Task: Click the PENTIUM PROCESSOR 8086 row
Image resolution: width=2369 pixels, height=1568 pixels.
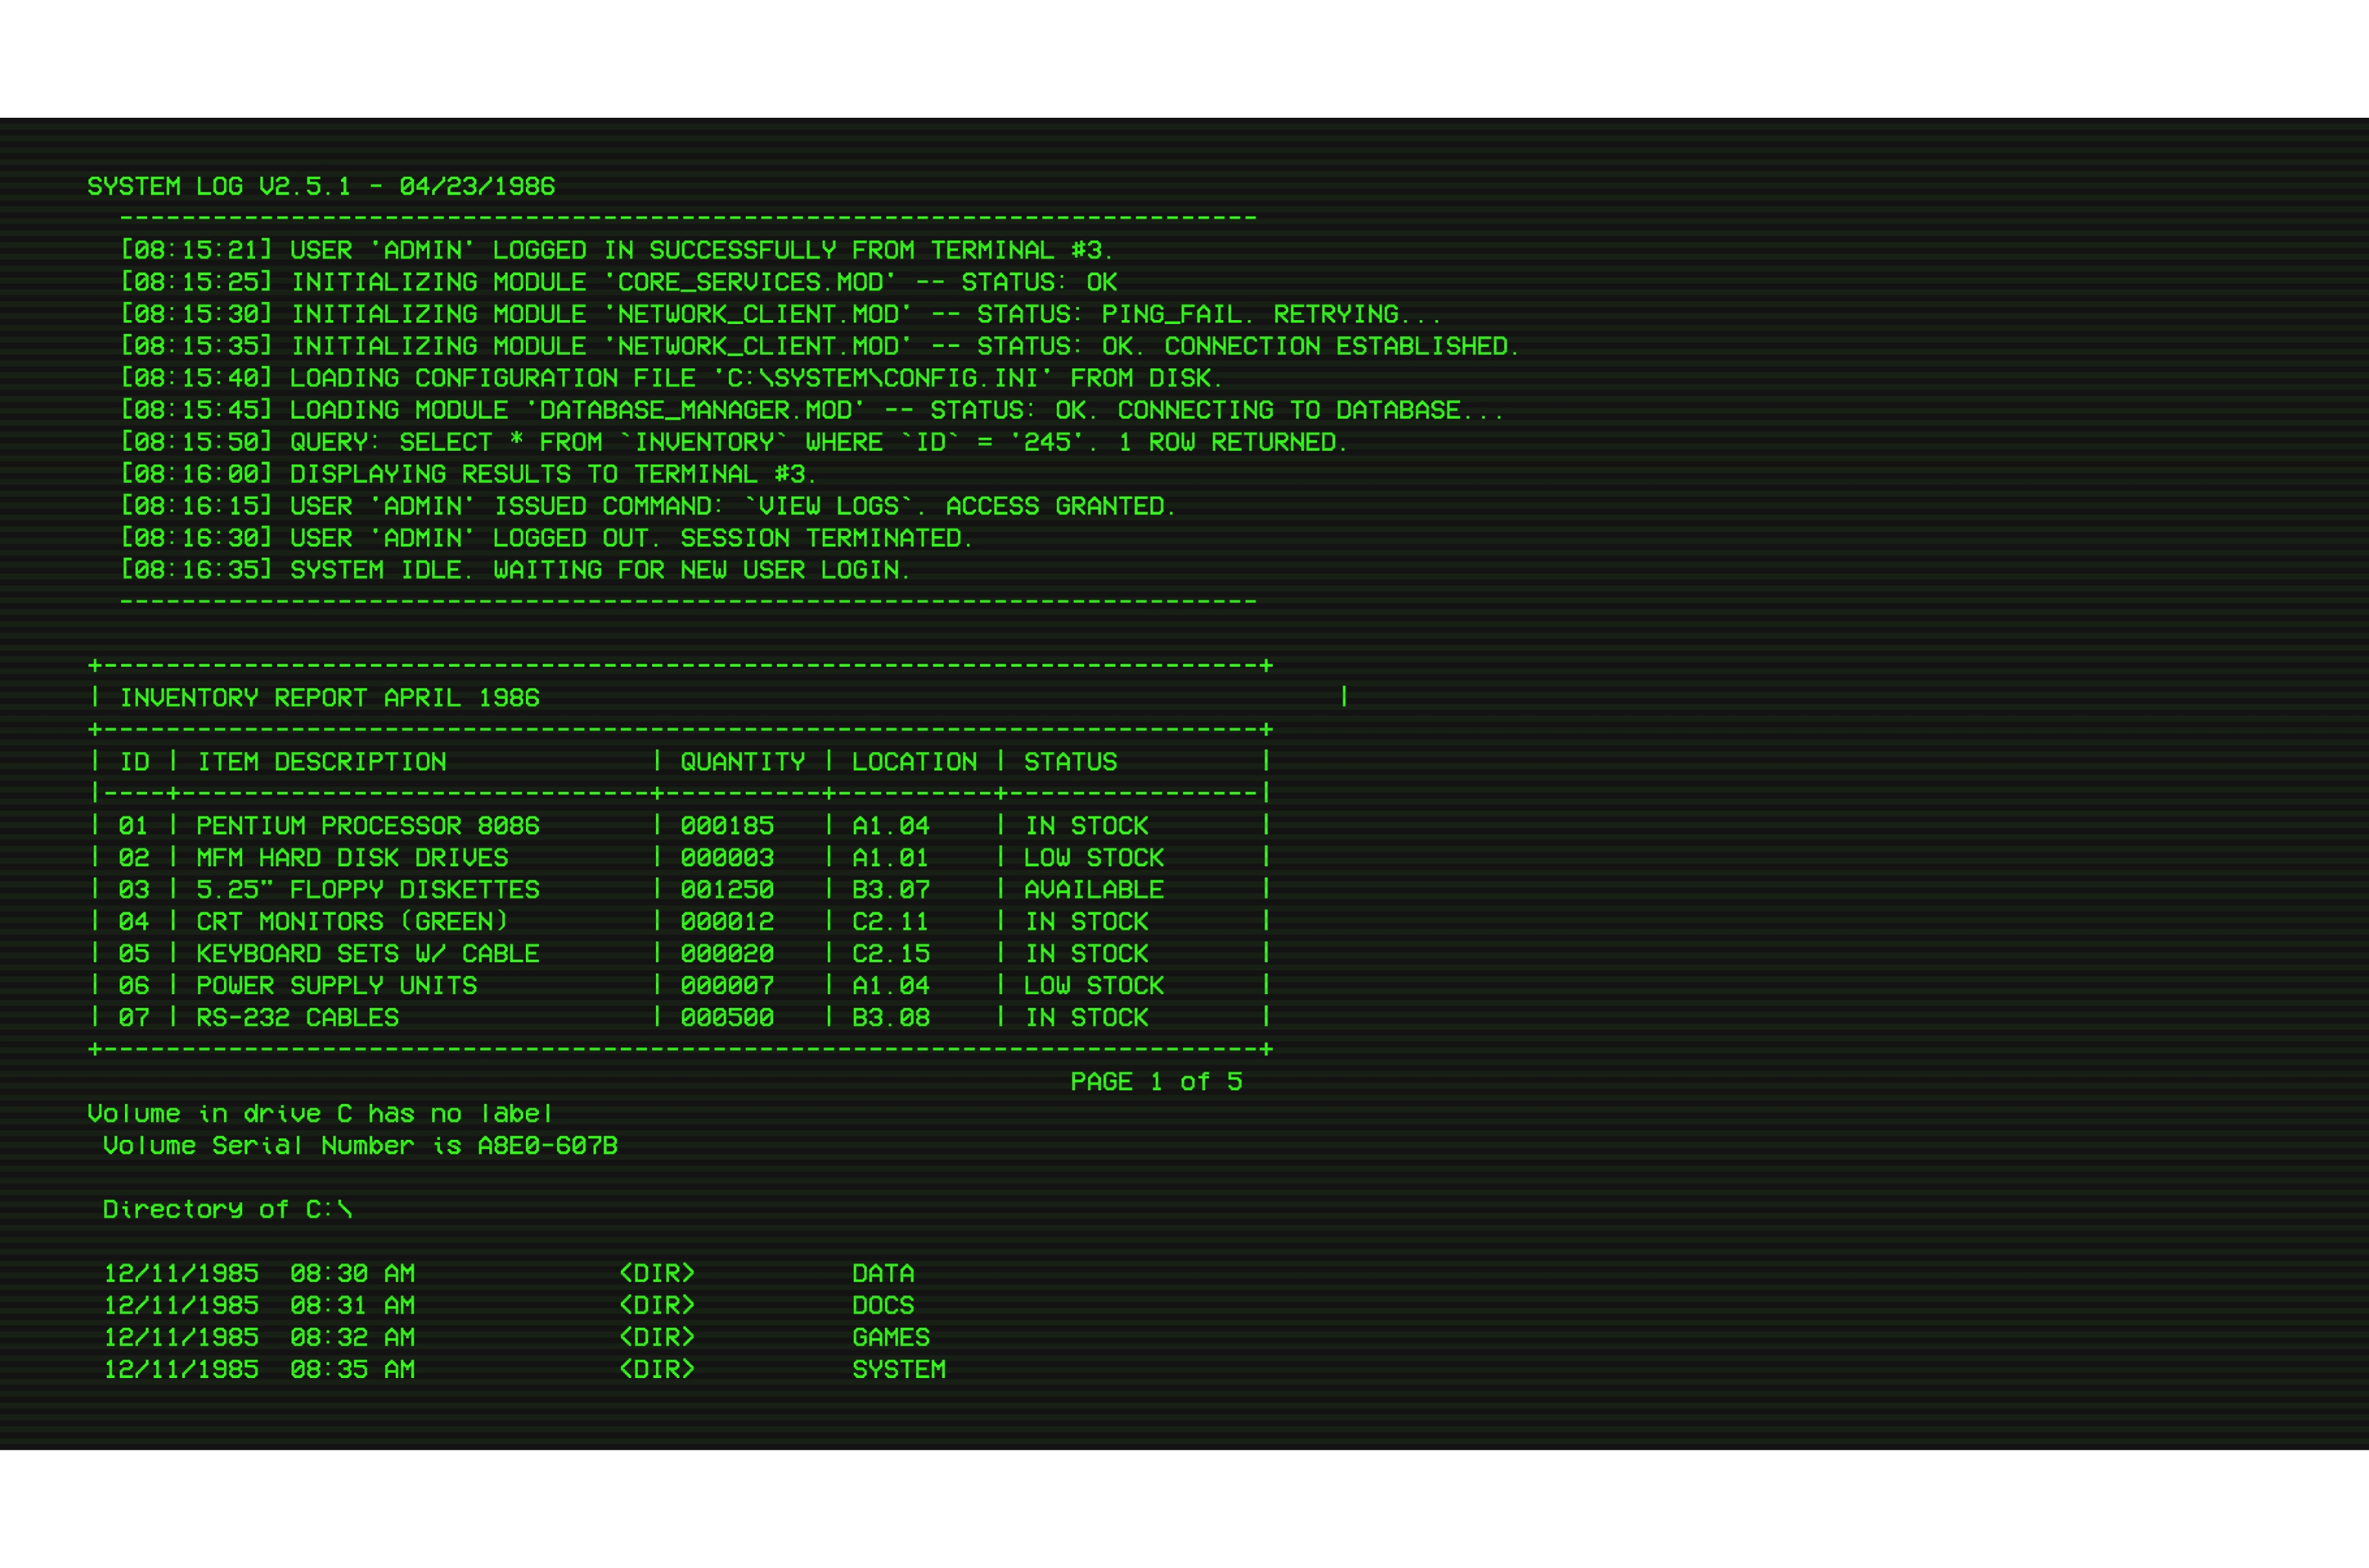Action: pyautogui.click(x=367, y=826)
